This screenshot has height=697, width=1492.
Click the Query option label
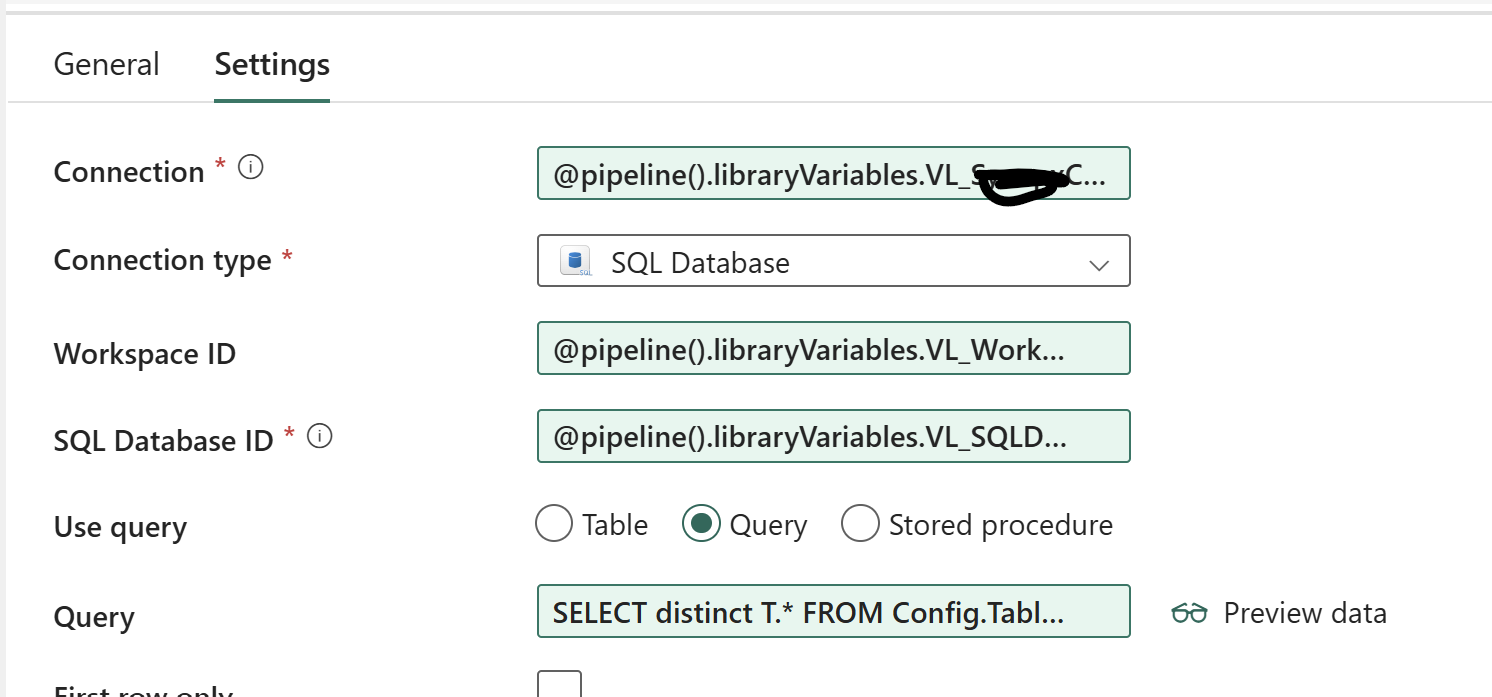pos(768,525)
